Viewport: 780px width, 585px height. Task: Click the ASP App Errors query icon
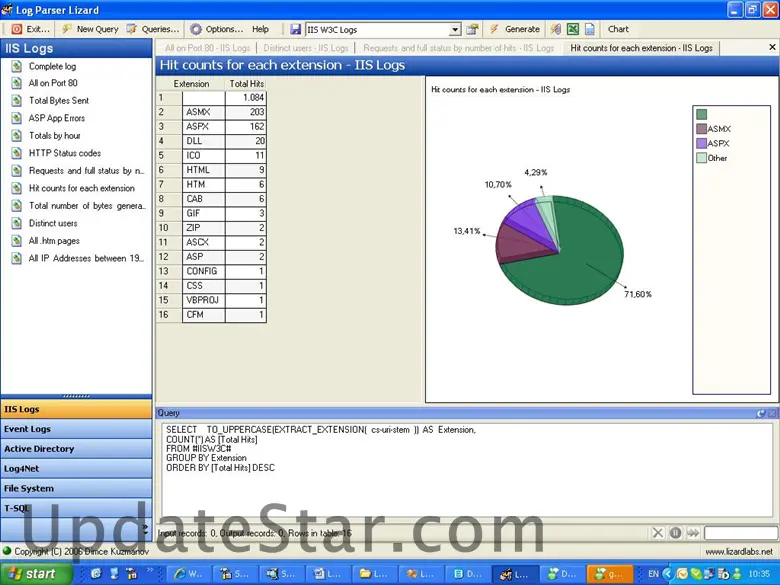click(x=16, y=118)
